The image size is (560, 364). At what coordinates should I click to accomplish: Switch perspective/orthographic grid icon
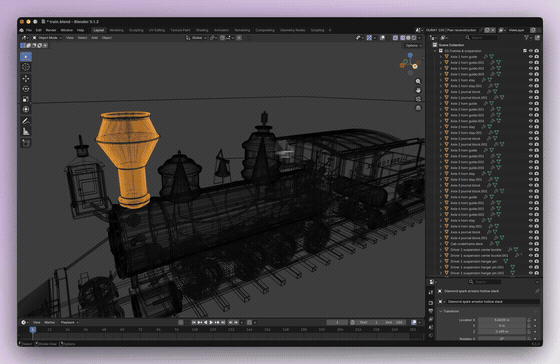[418, 108]
